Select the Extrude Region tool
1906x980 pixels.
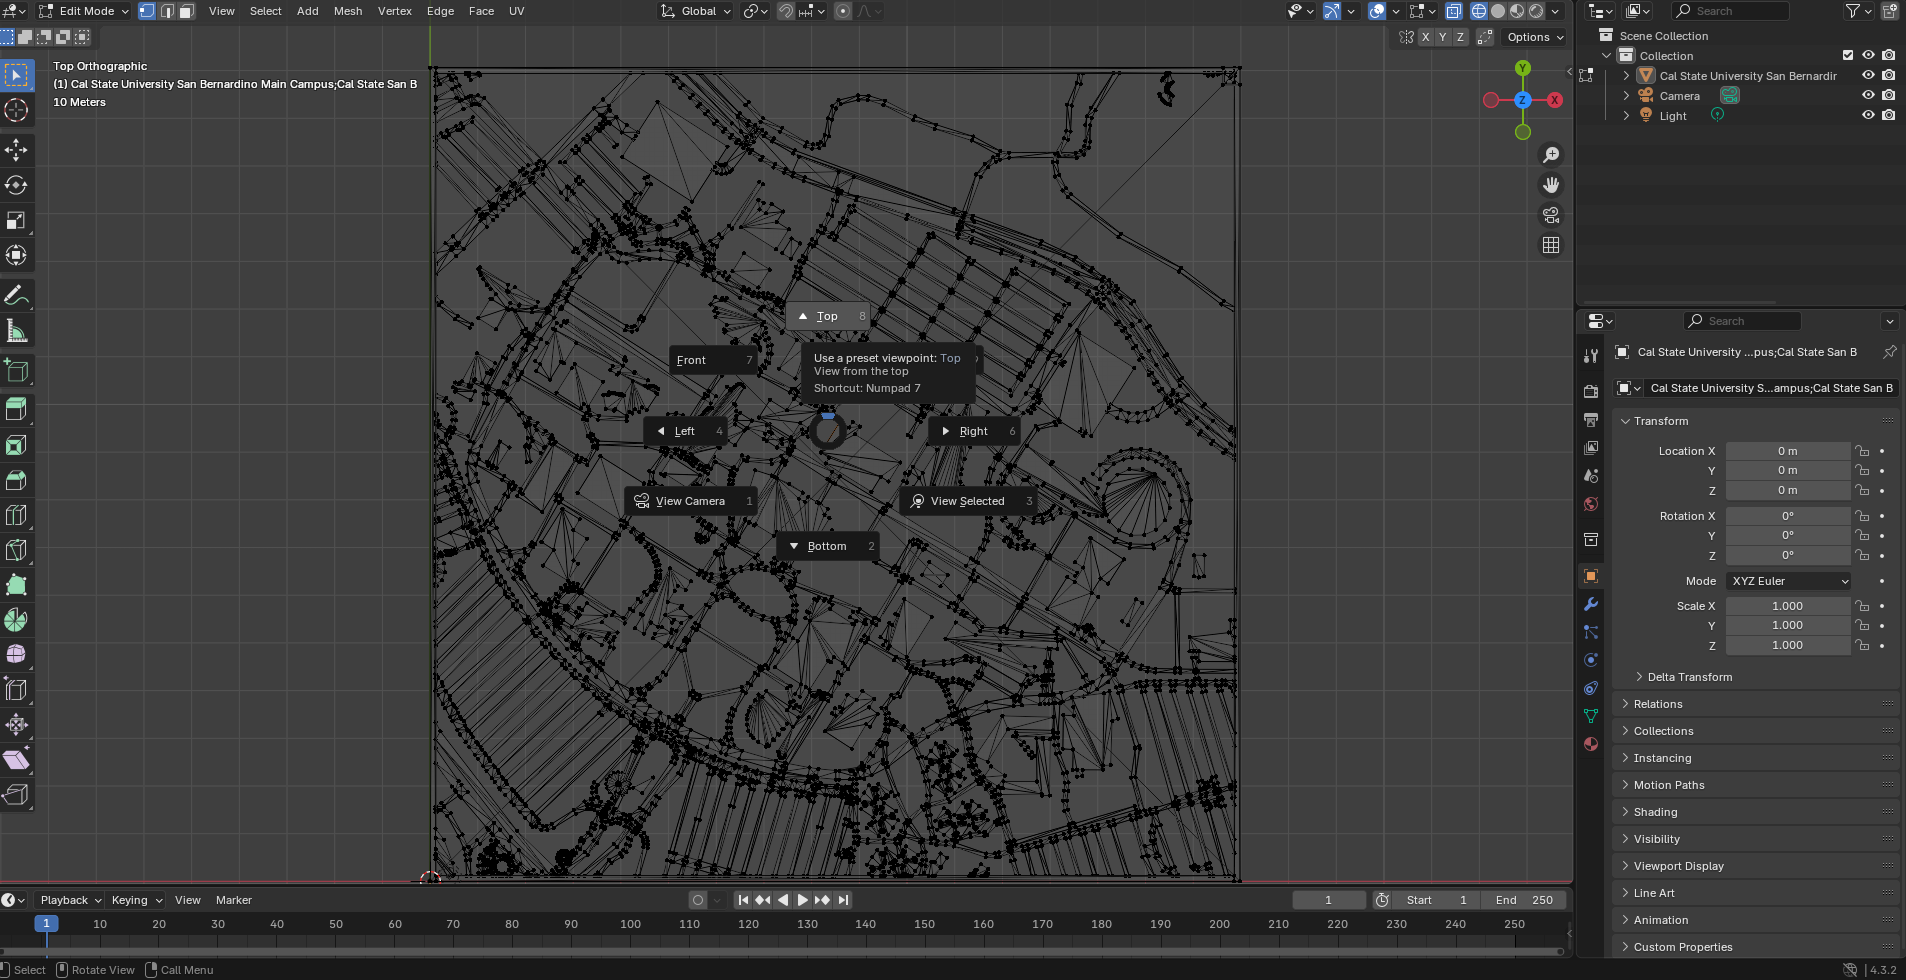[x=16, y=410]
